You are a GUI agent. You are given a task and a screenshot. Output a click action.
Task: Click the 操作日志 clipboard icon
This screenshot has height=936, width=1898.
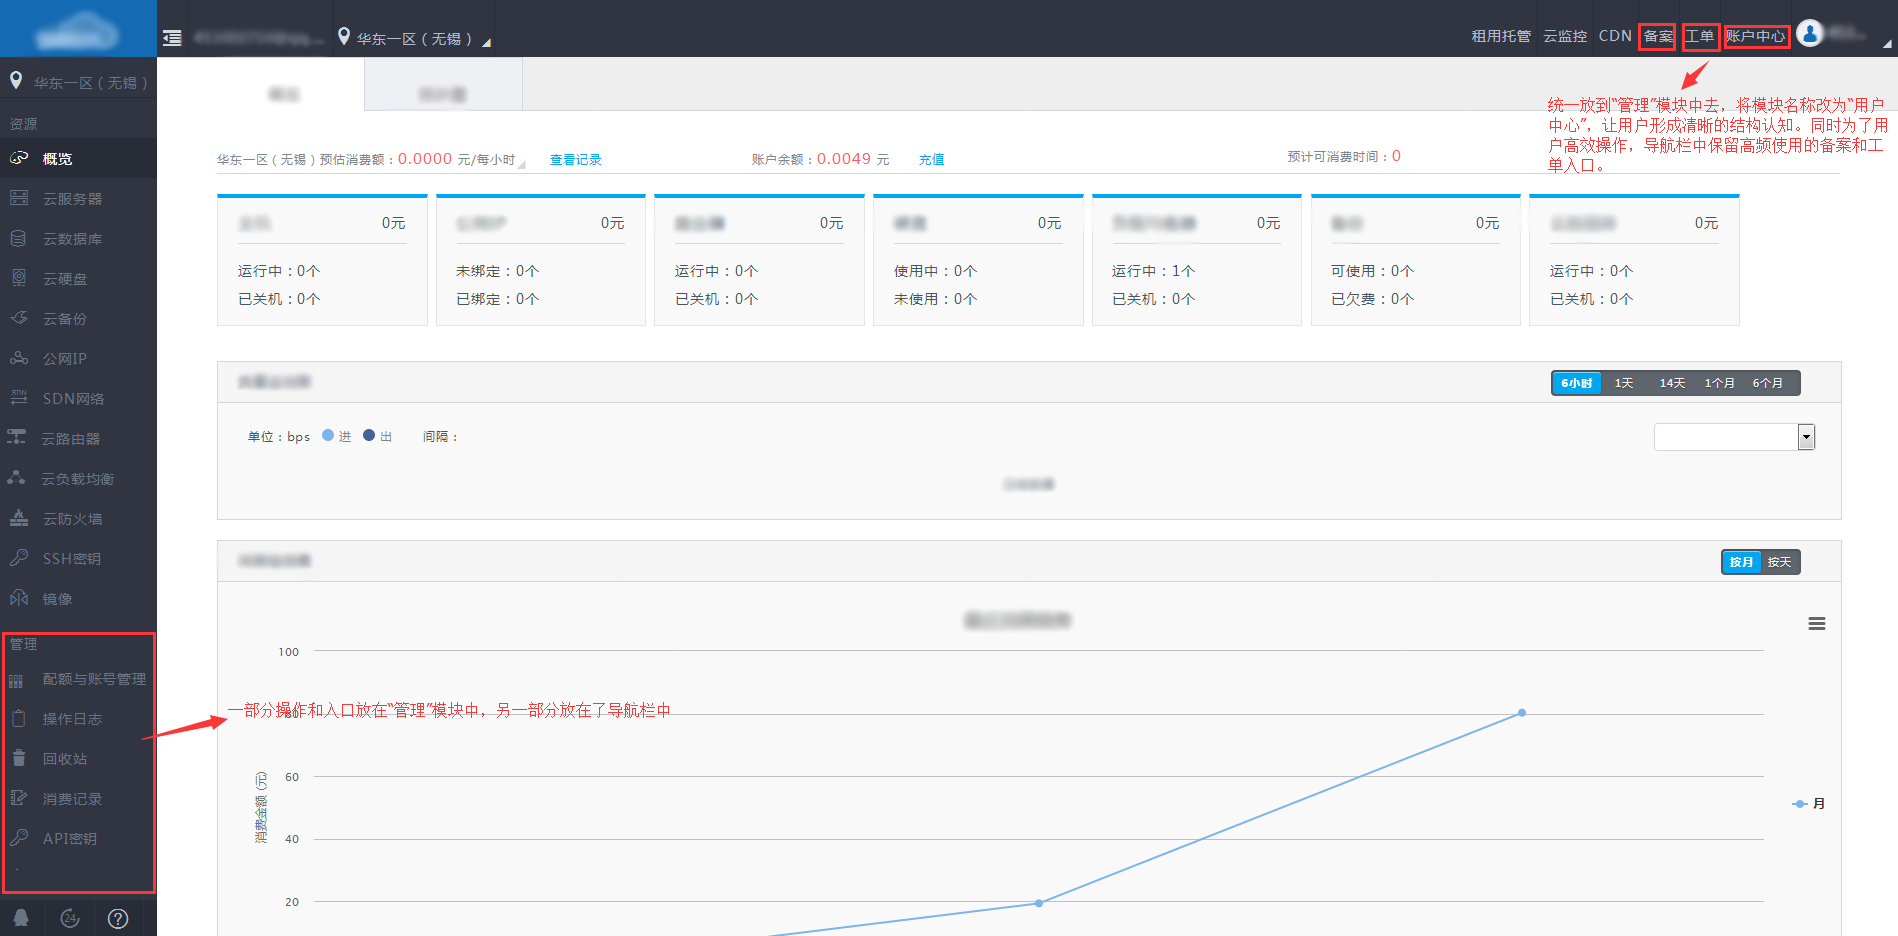coord(19,718)
